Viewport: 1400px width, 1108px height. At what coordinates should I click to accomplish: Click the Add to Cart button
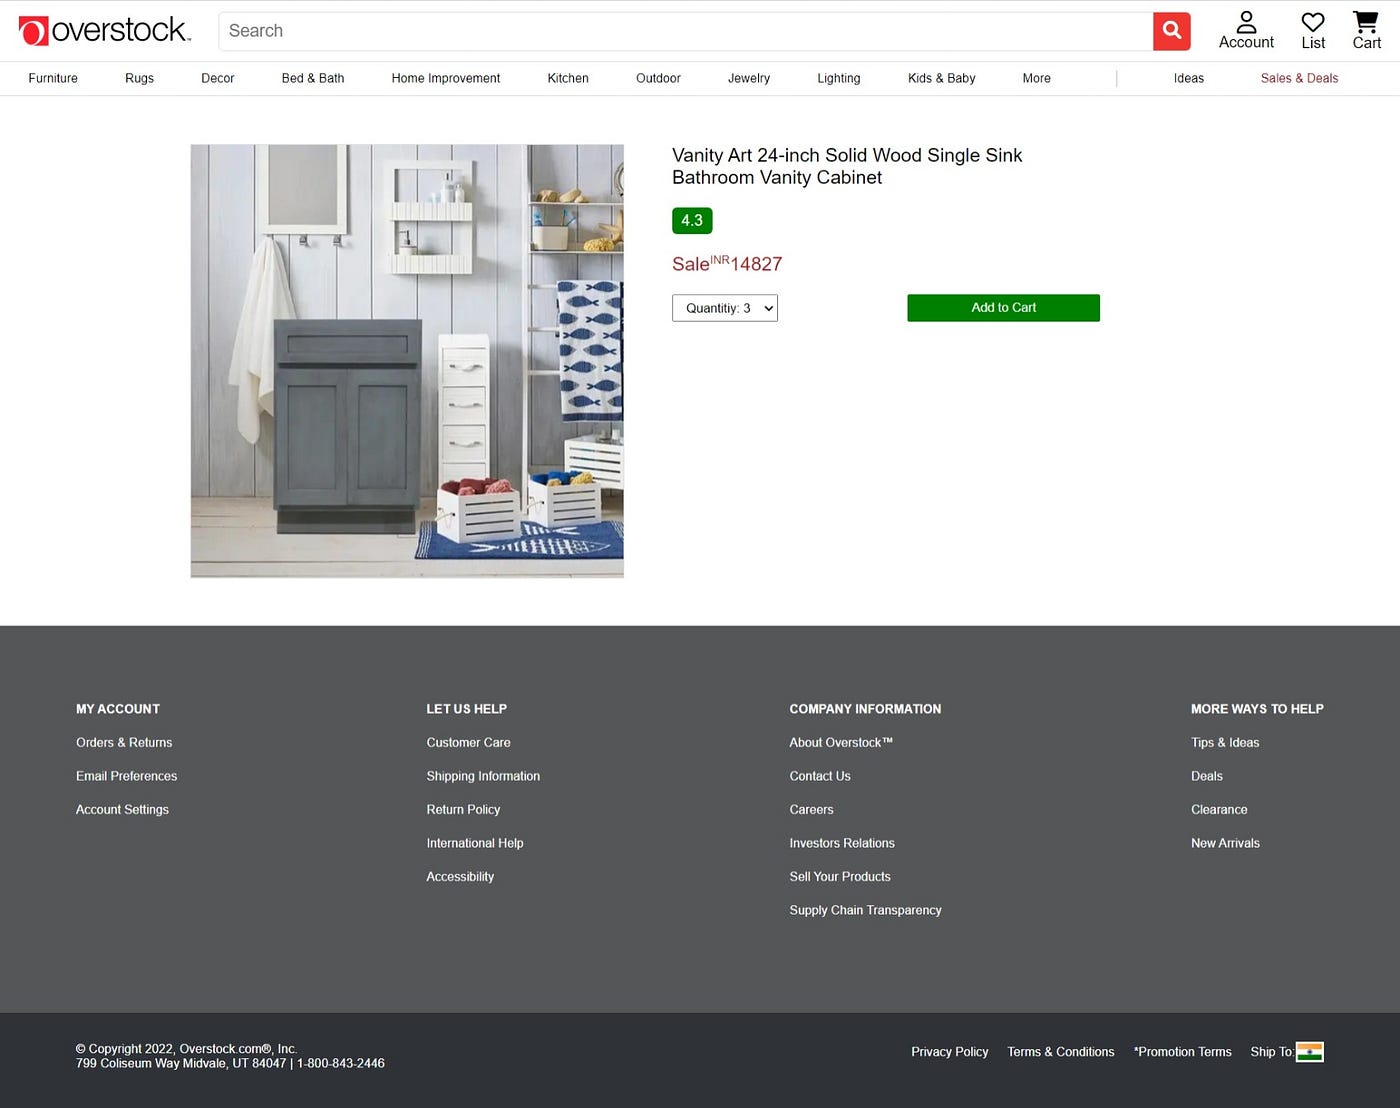pyautogui.click(x=1003, y=307)
